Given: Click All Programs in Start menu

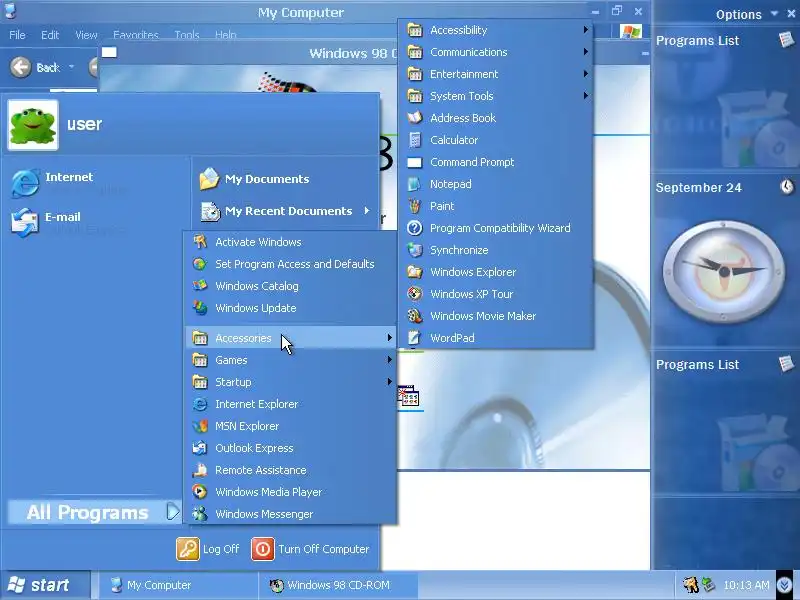Looking at the screenshot, I should (95, 512).
